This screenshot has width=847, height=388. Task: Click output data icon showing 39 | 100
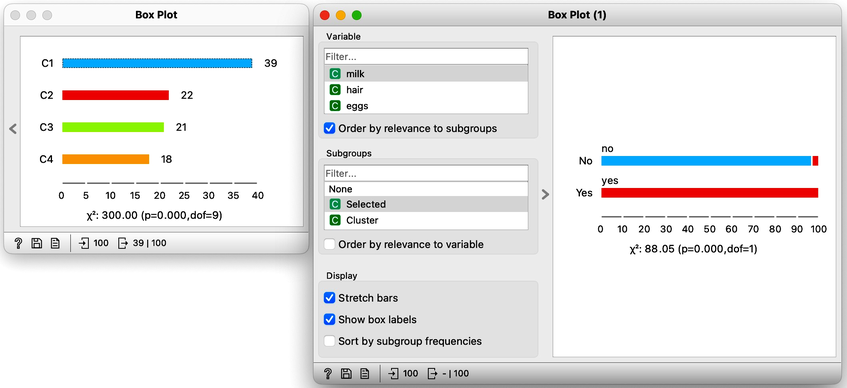coord(123,243)
